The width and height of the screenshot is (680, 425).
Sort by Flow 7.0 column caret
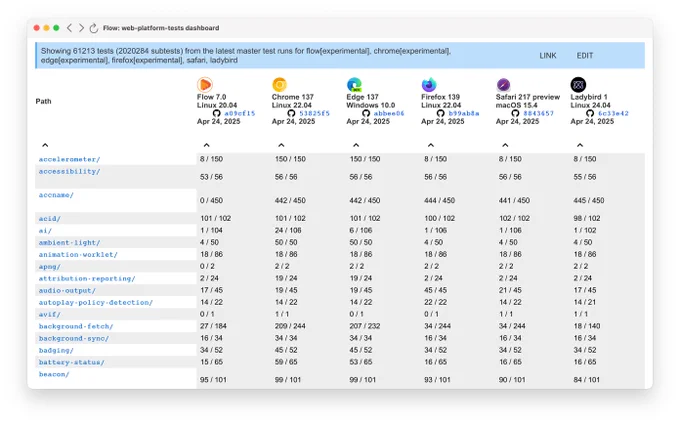(x=206, y=145)
